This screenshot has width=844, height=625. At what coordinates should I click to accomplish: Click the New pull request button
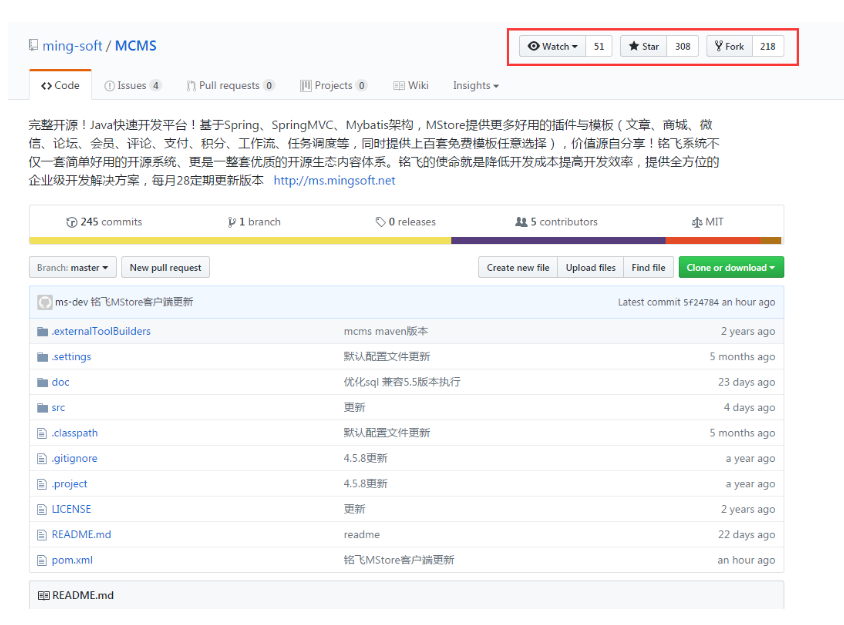165,268
